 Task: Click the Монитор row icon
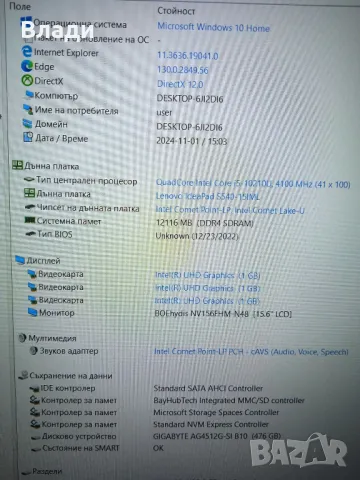click(x=32, y=312)
